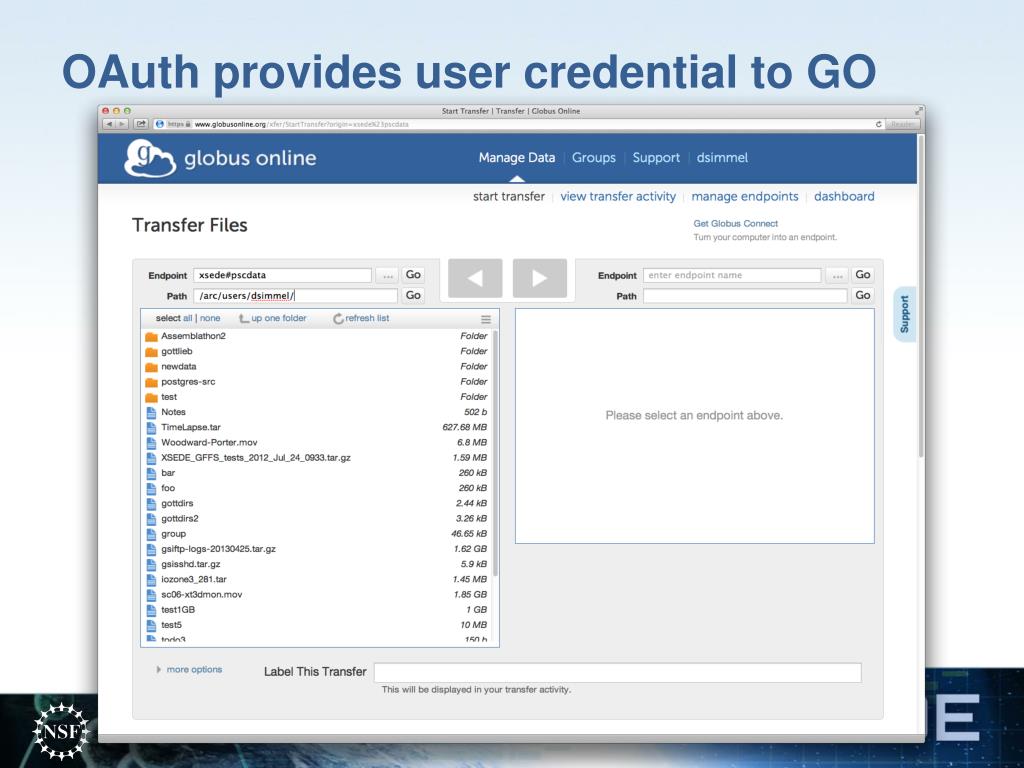
Task: Click the TimeLapse.tar file icon
Action: point(152,428)
